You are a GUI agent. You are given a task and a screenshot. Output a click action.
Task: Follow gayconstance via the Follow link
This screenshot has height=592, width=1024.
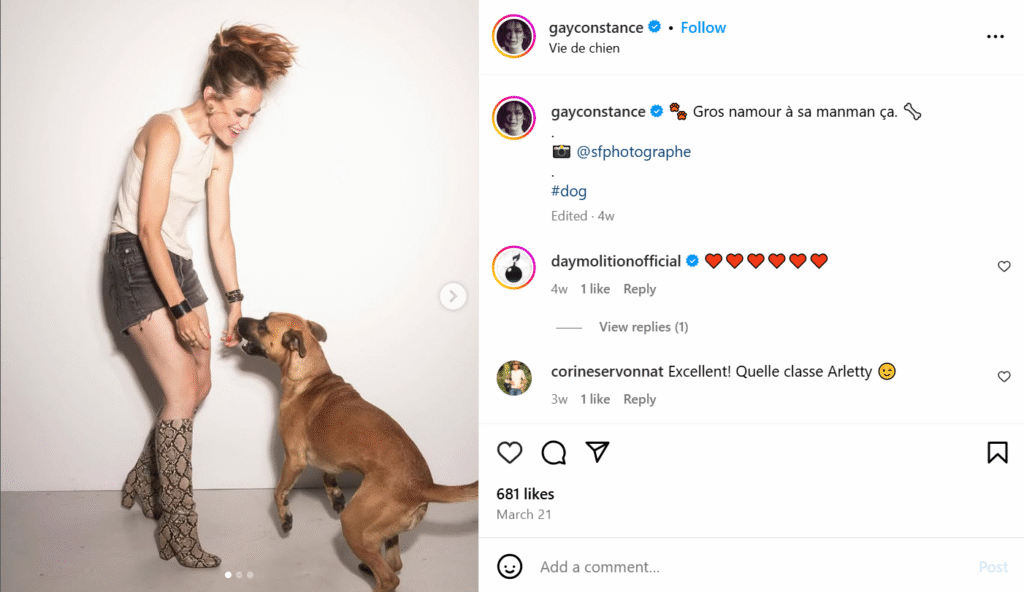pyautogui.click(x=703, y=27)
